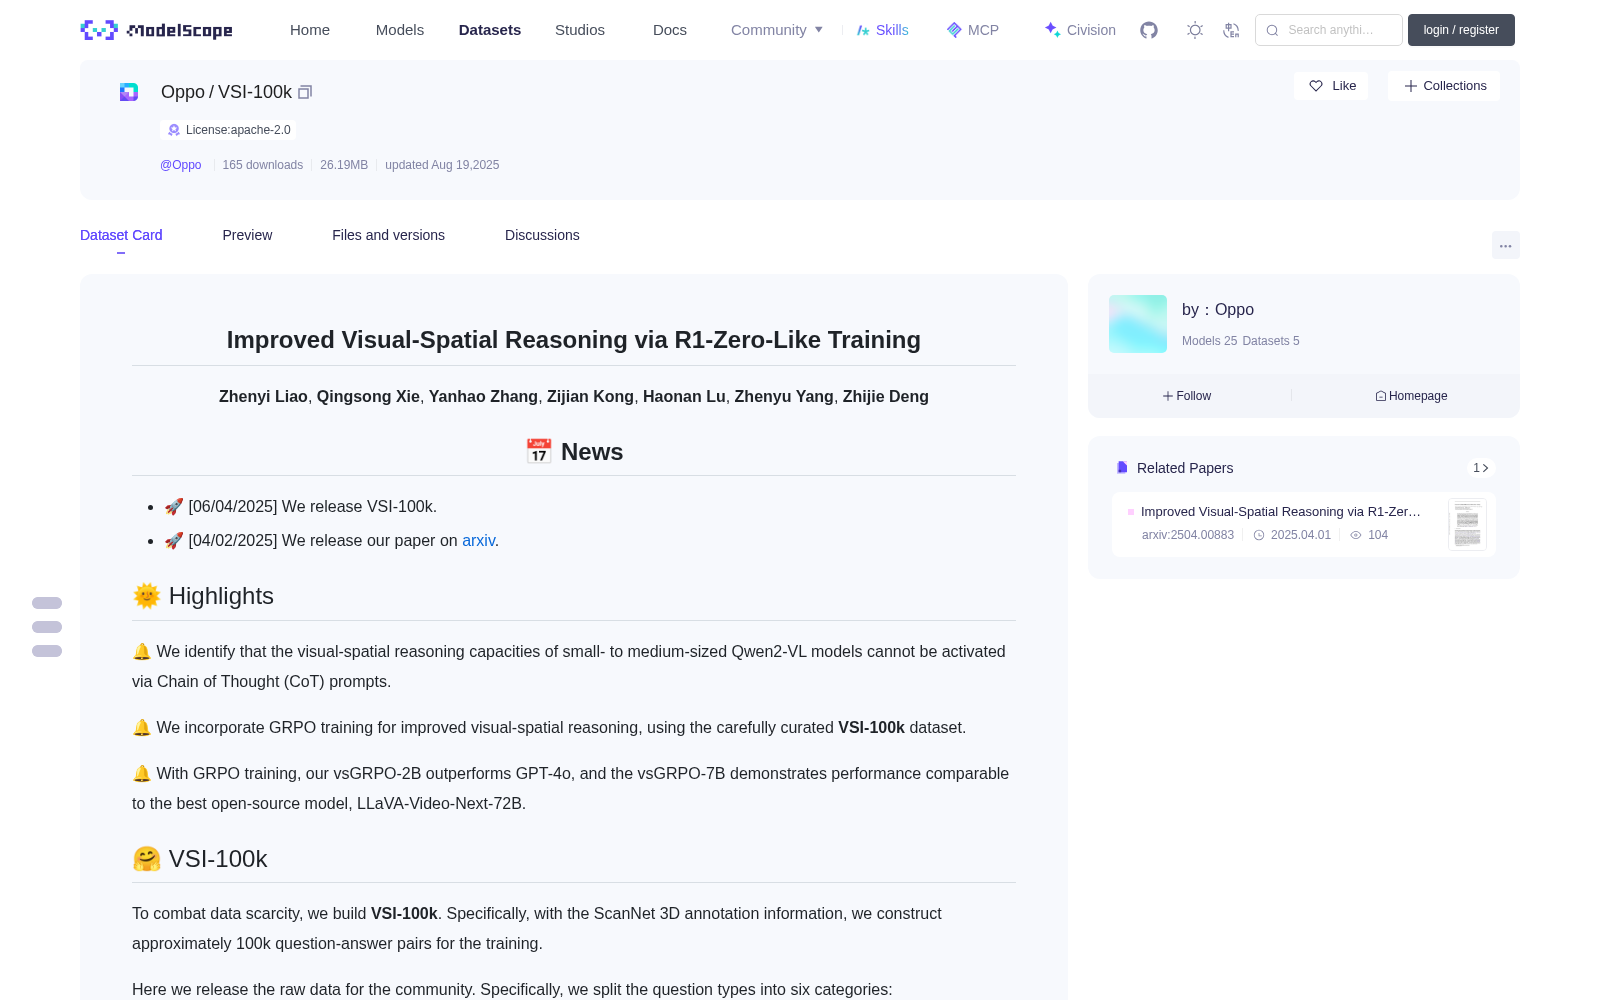Viewport: 1600px width, 1000px height.
Task: Click the Oppo namespace in the title
Action: (x=183, y=92)
